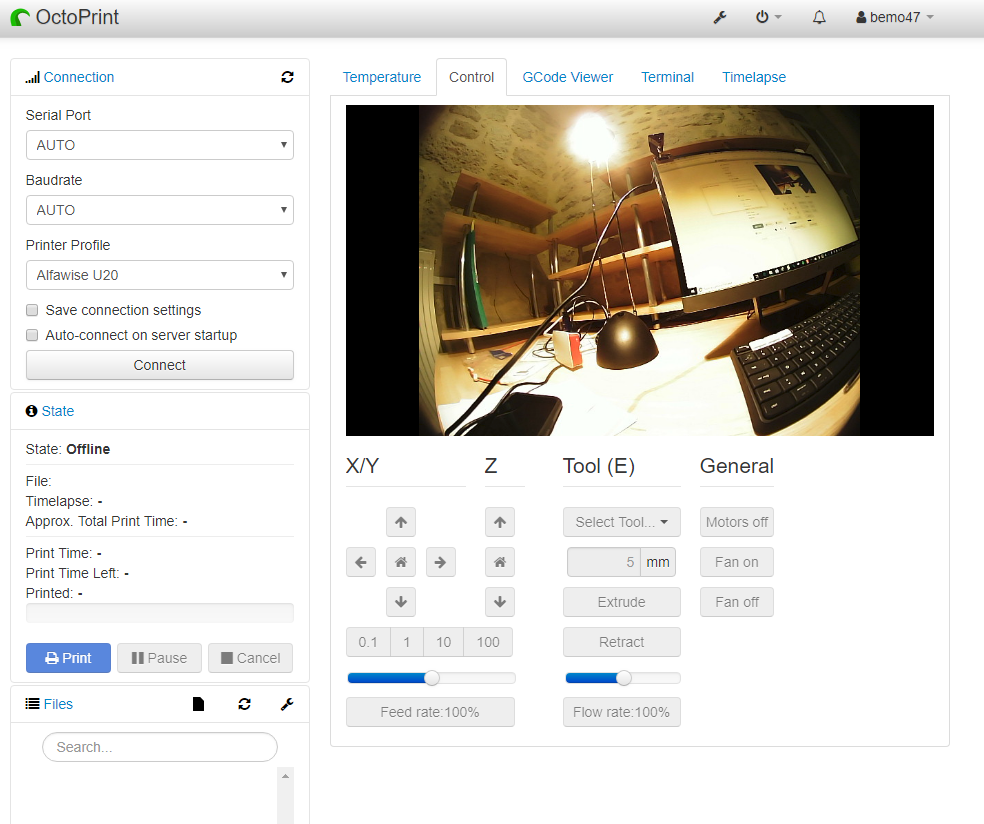This screenshot has width=984, height=824.
Task: Click the feed rate slider handle
Action: click(432, 678)
